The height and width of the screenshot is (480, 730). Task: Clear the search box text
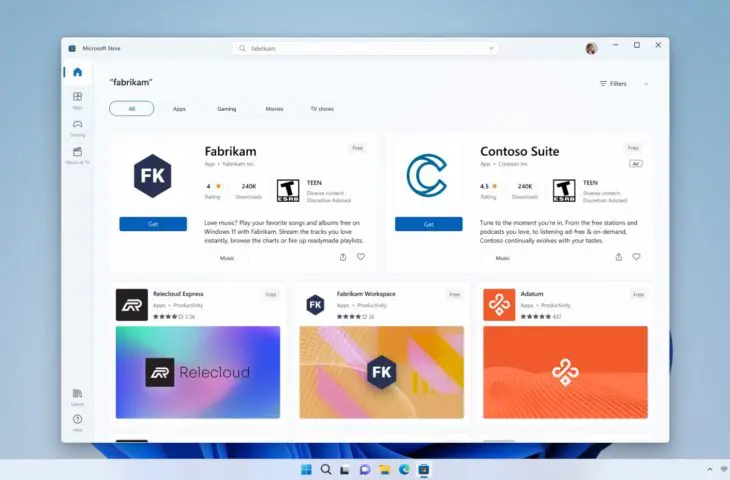click(491, 48)
